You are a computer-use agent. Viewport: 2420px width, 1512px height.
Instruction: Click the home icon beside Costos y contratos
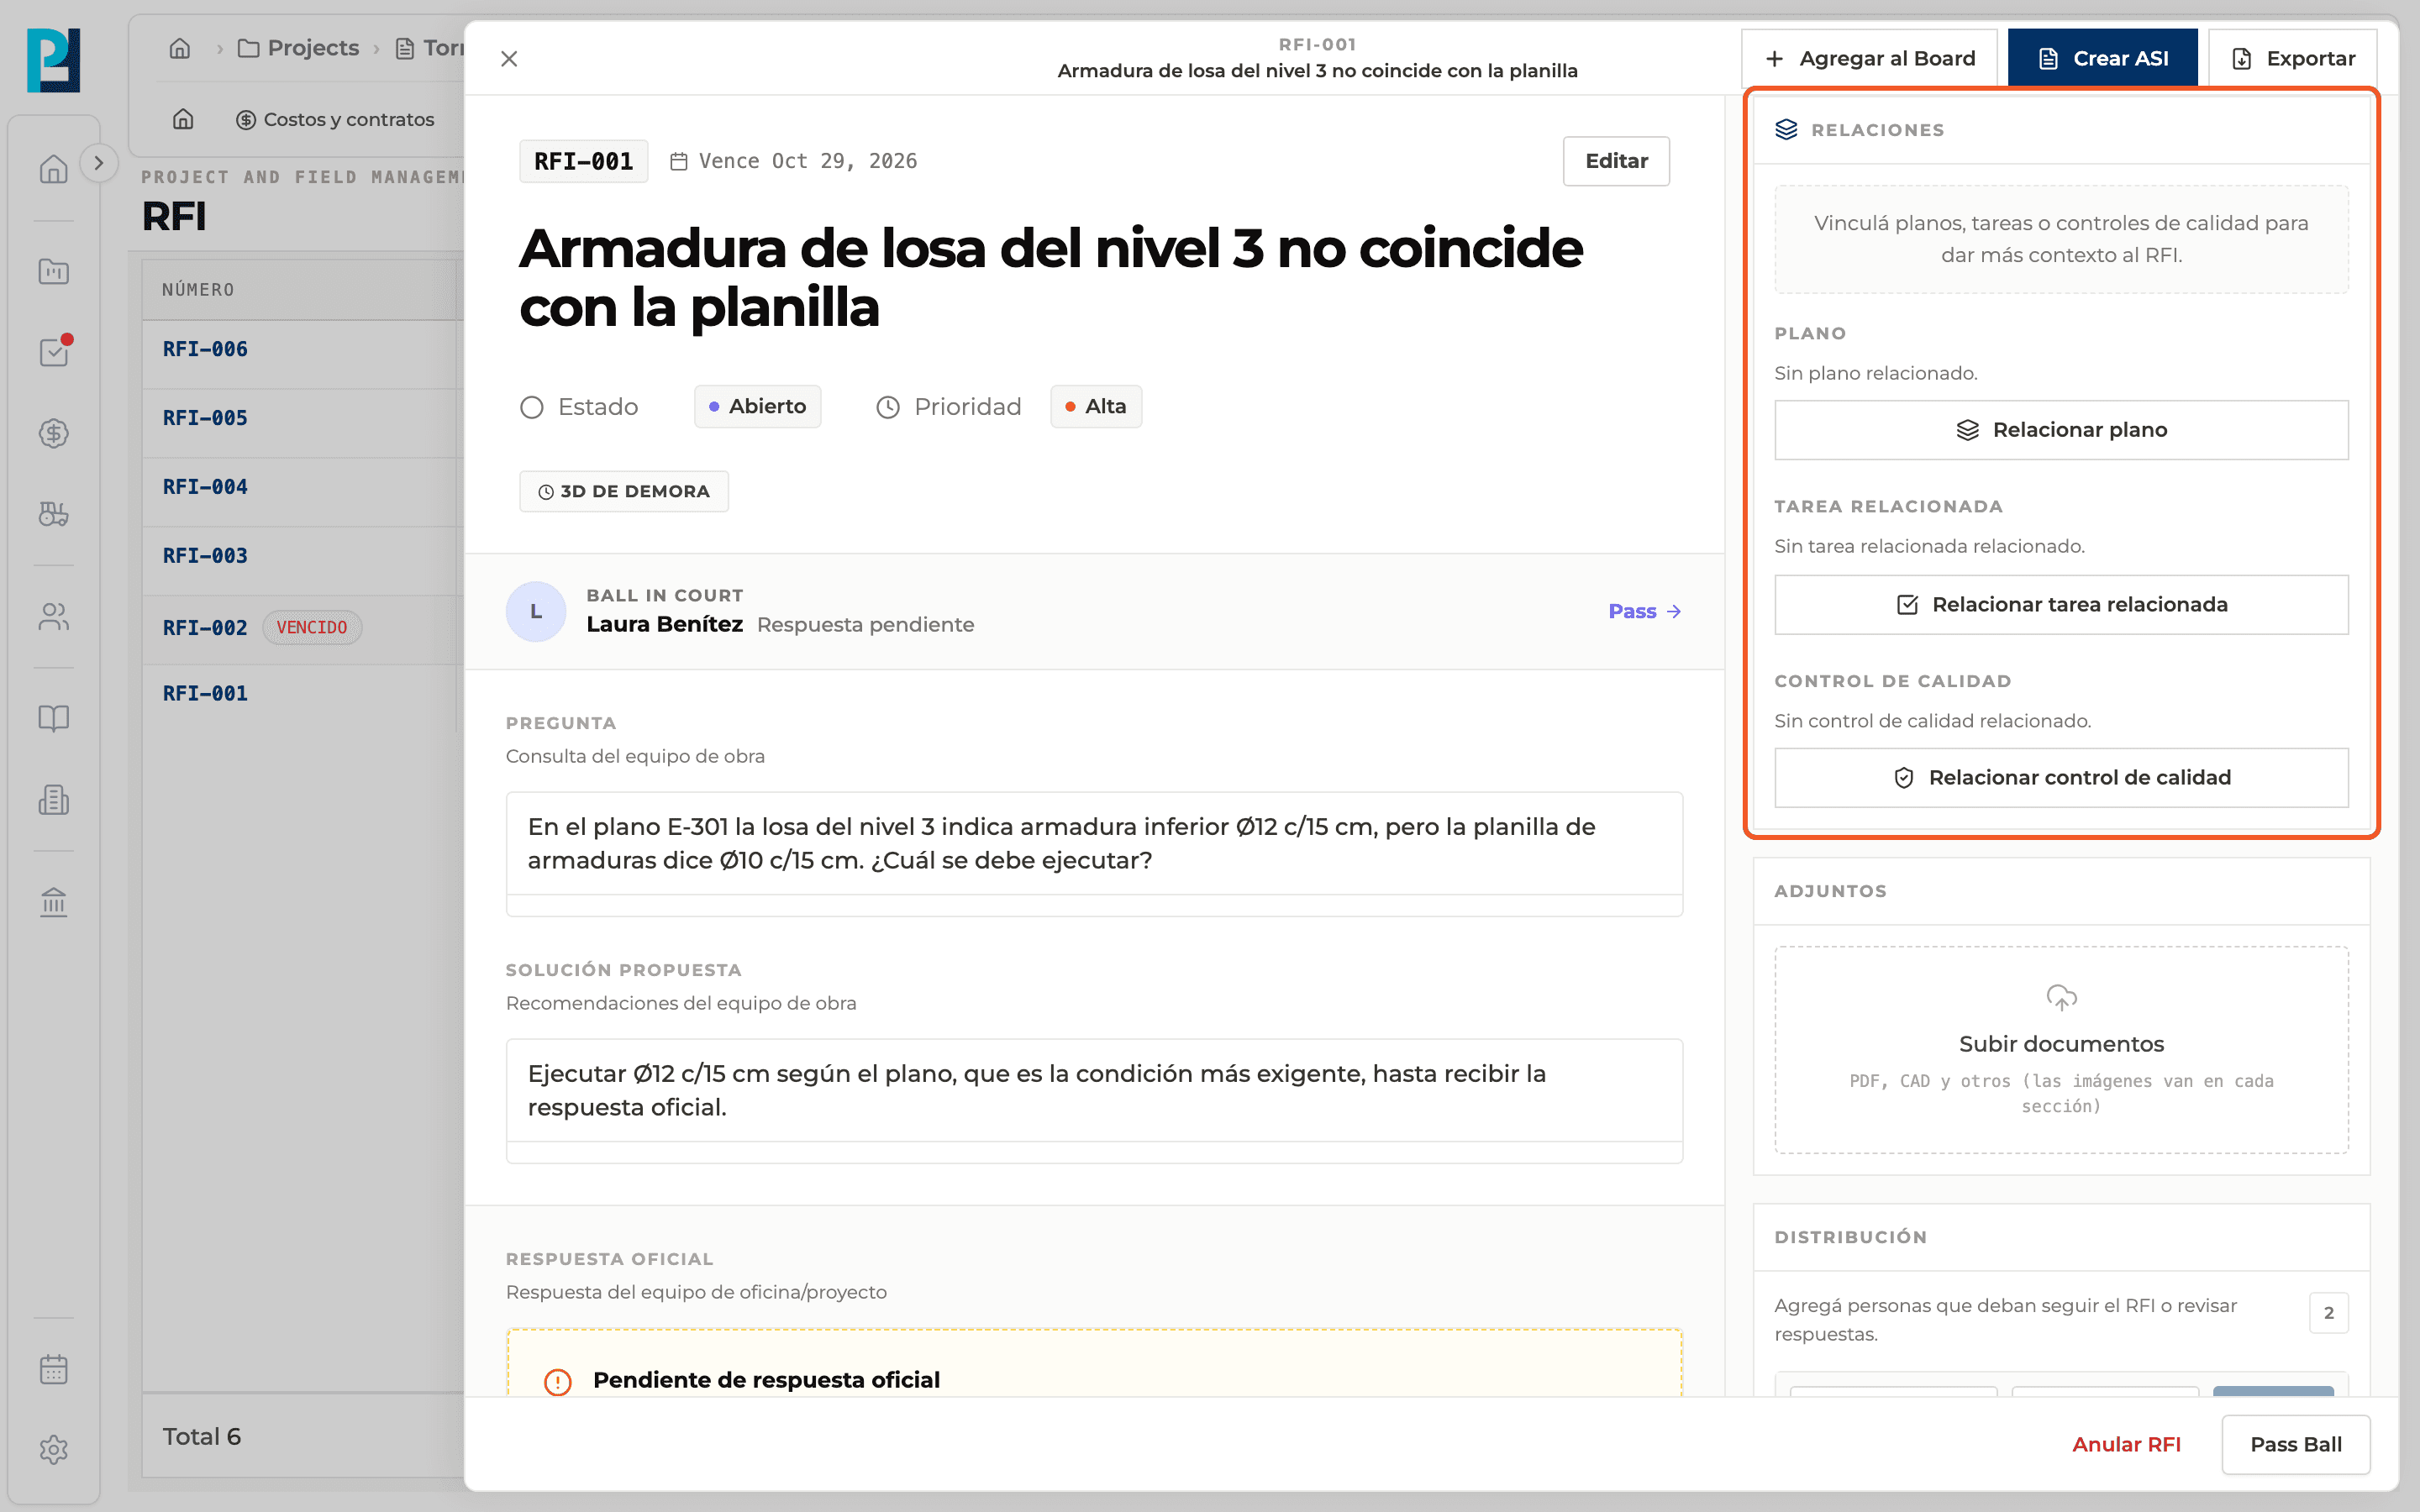click(x=183, y=119)
